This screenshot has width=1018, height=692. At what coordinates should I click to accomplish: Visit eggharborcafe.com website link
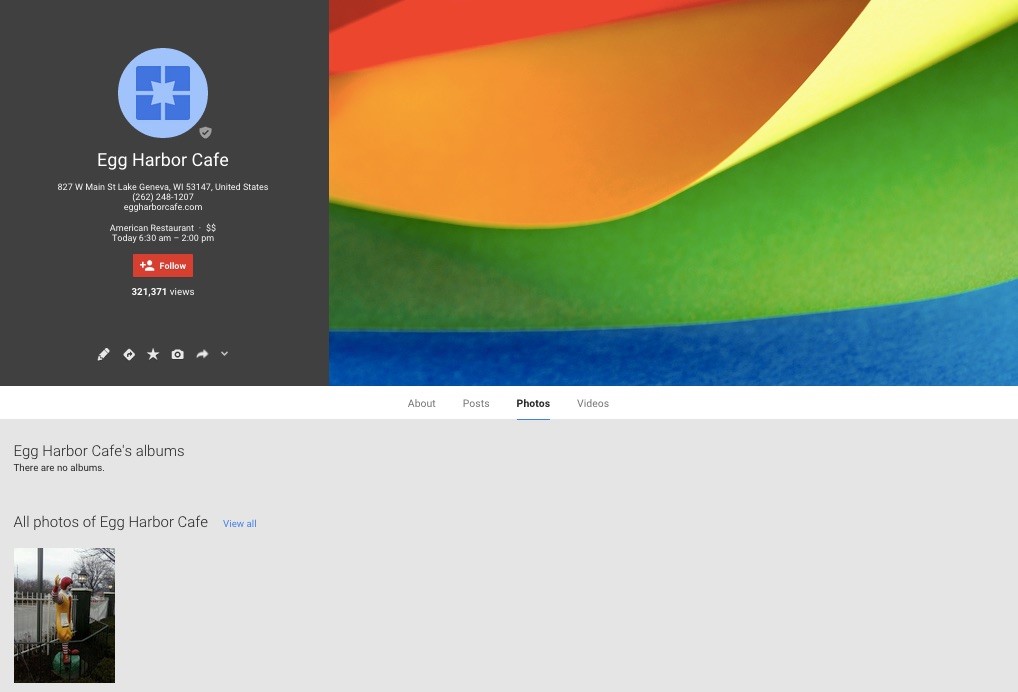pos(163,207)
